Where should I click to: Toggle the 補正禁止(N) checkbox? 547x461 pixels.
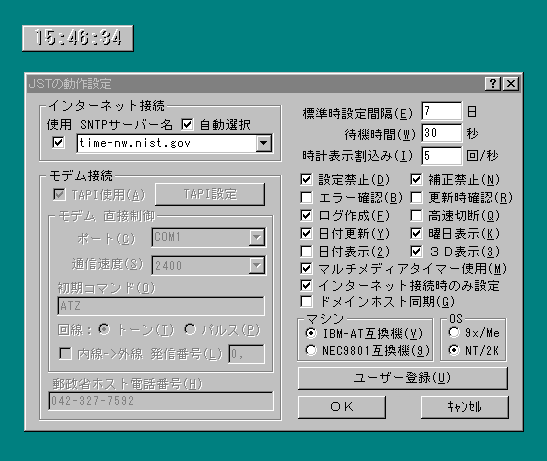point(416,179)
